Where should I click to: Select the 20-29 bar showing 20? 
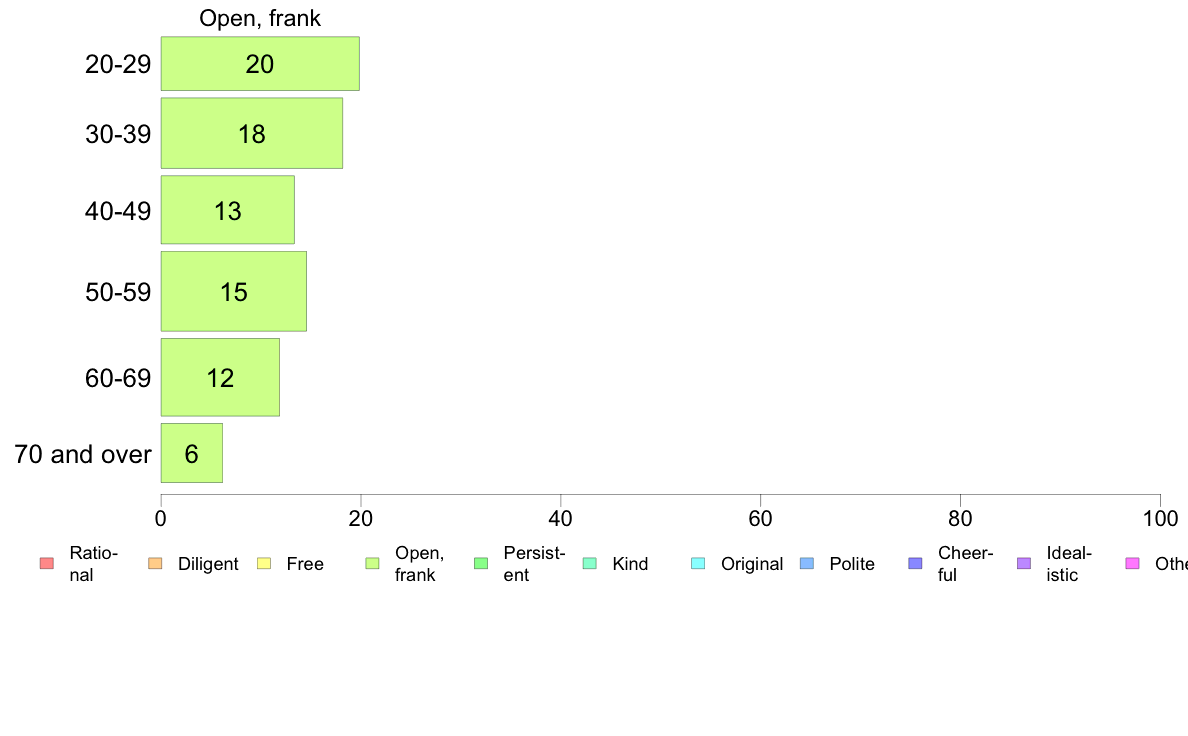coord(260,64)
